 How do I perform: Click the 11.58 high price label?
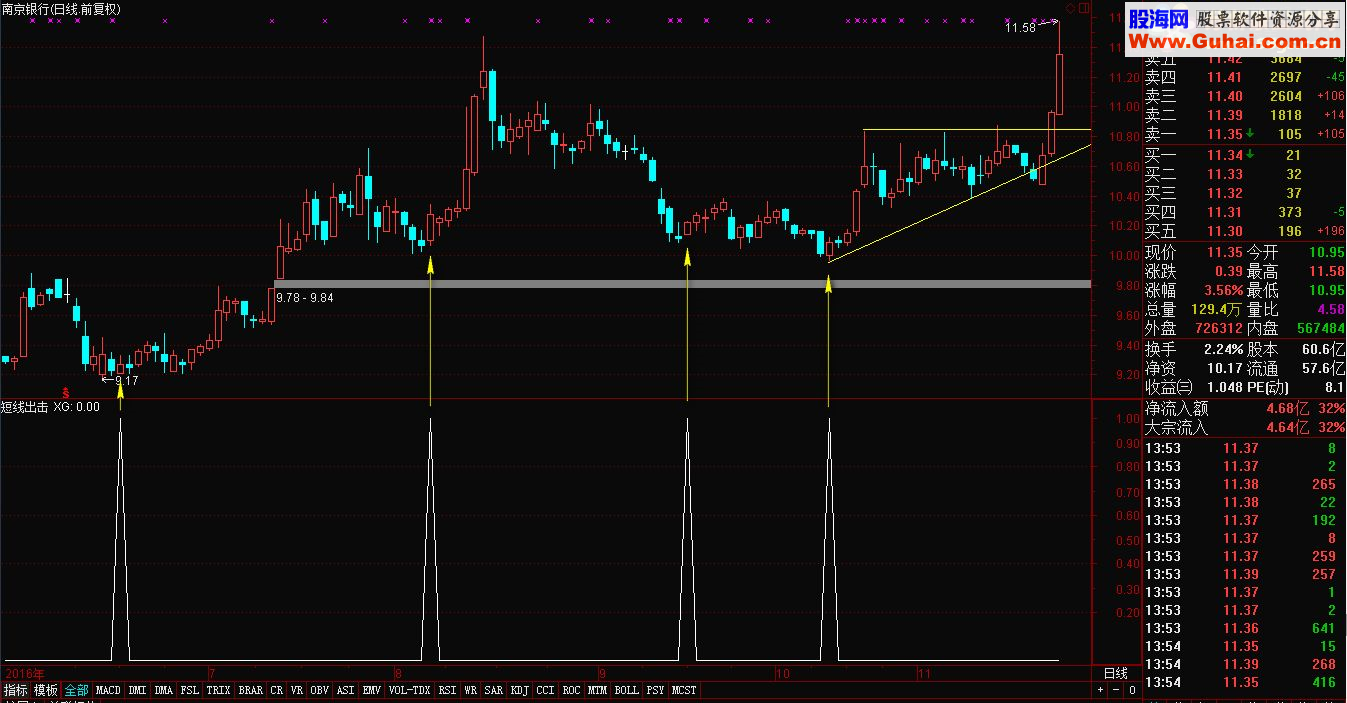click(1021, 28)
